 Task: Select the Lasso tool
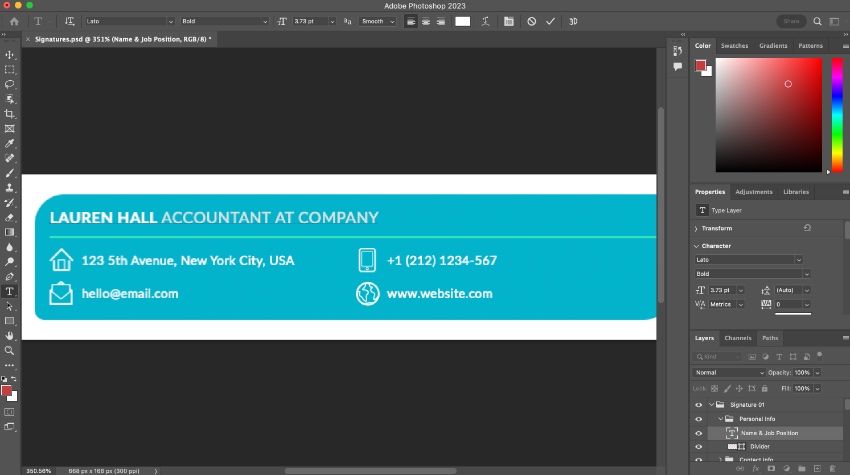pyautogui.click(x=9, y=84)
